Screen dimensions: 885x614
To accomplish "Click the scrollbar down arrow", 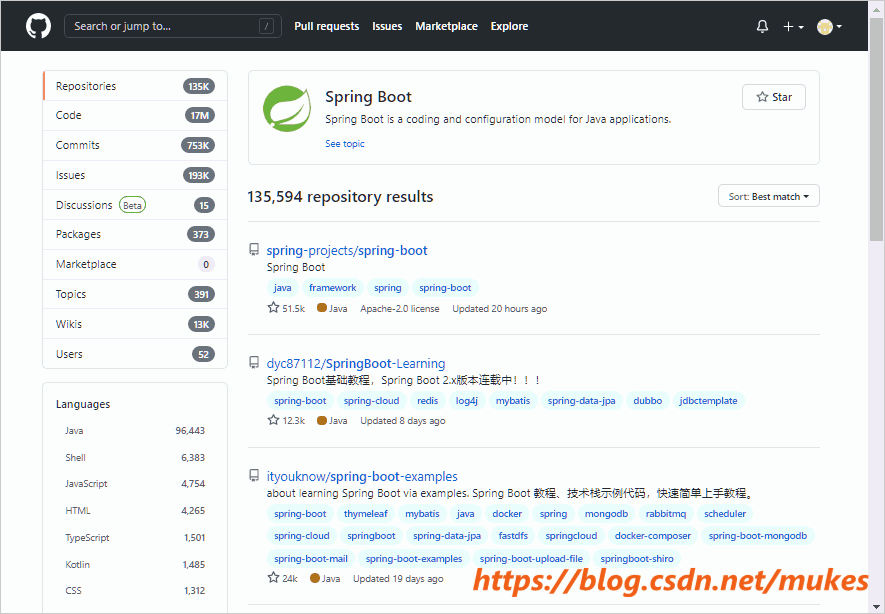I will point(877,607).
